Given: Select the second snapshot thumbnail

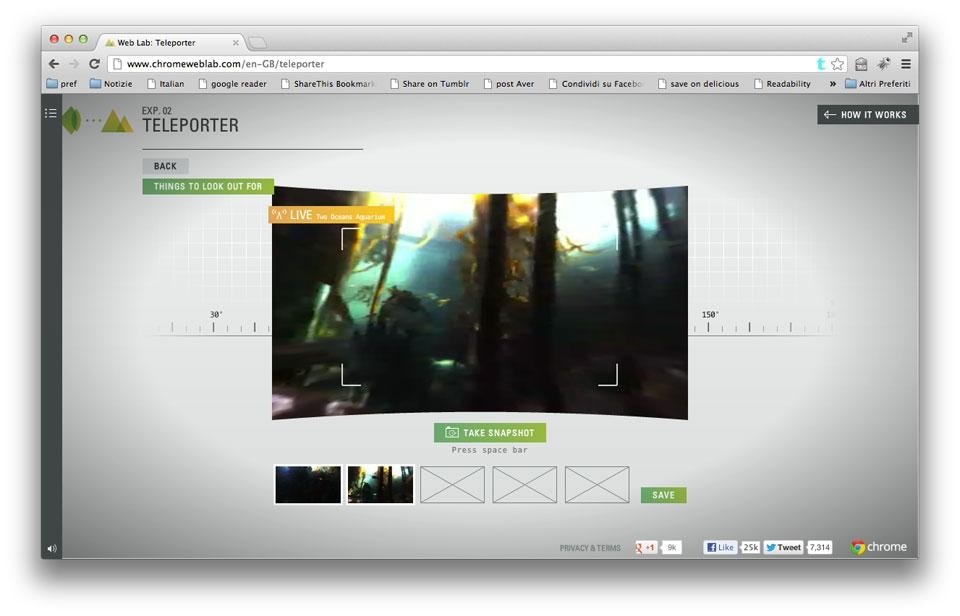Looking at the screenshot, I should (x=380, y=484).
